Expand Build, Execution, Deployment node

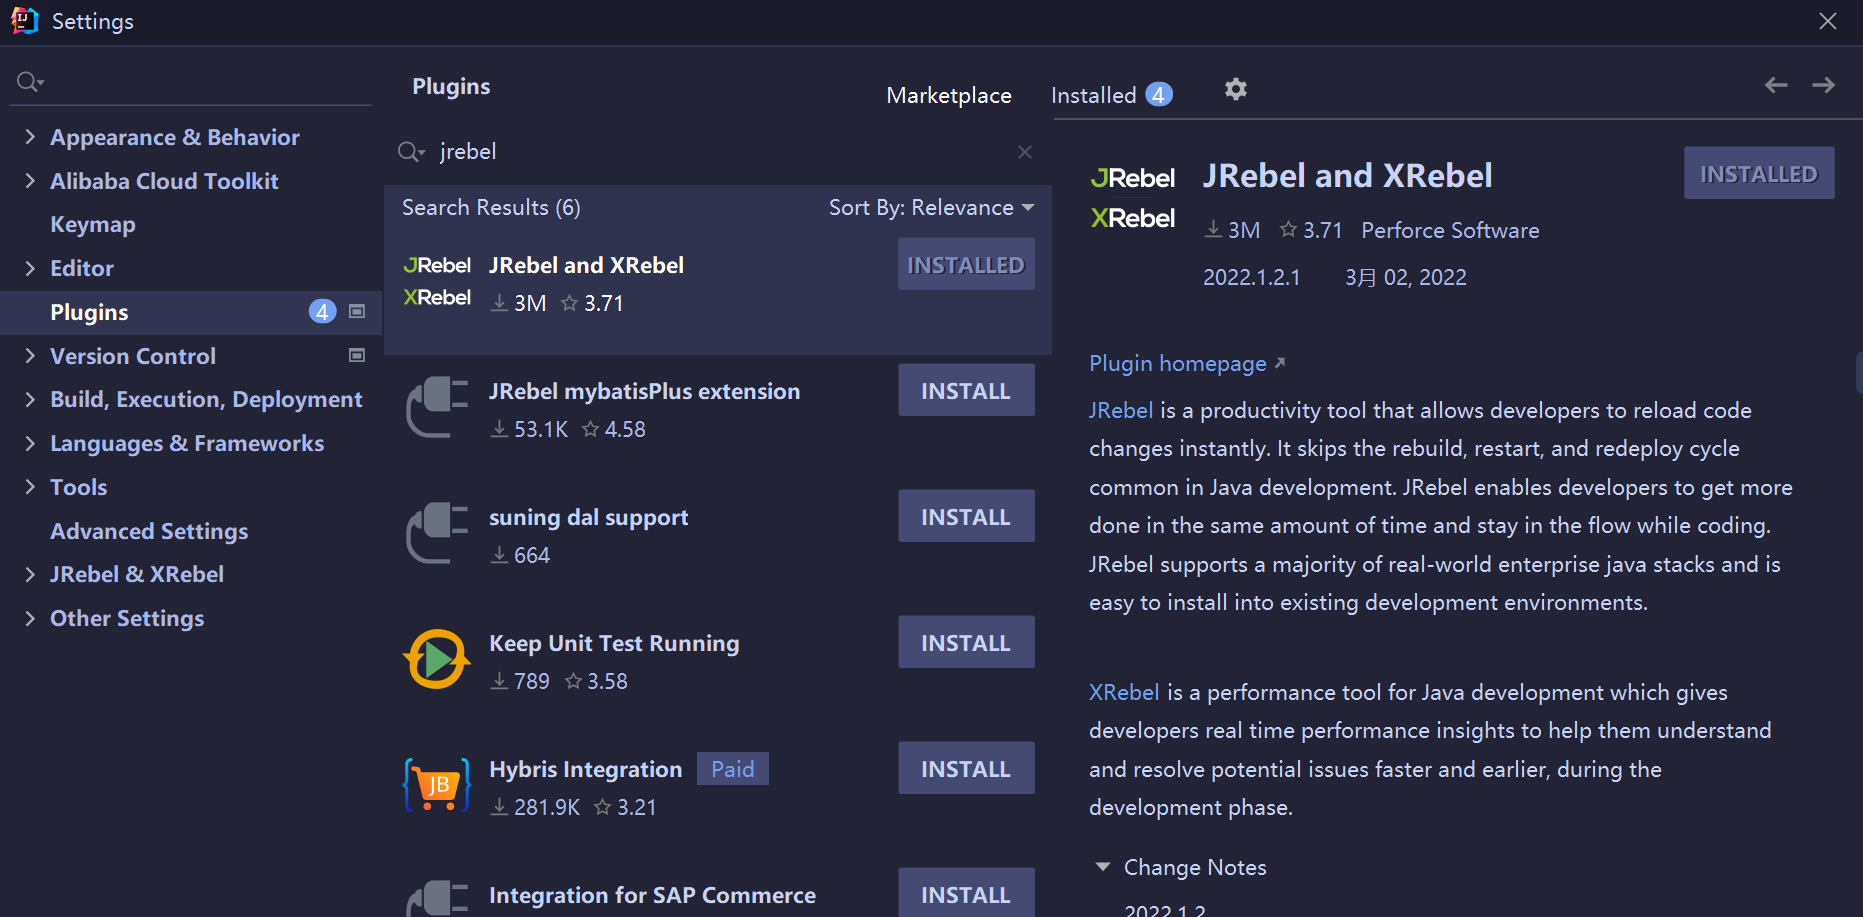[30, 399]
